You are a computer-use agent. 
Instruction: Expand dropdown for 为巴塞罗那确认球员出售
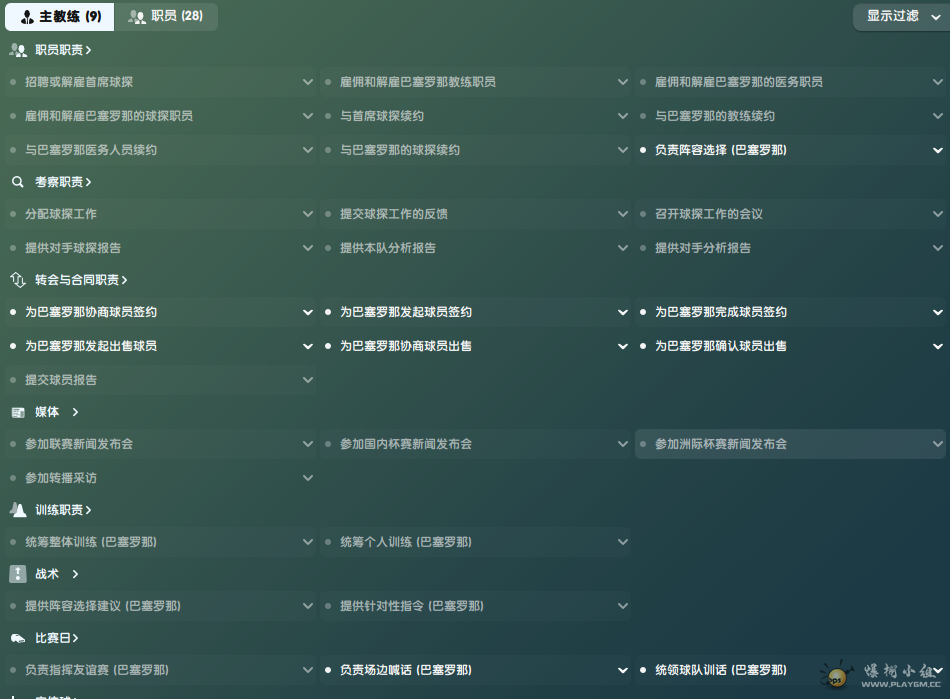pos(938,346)
